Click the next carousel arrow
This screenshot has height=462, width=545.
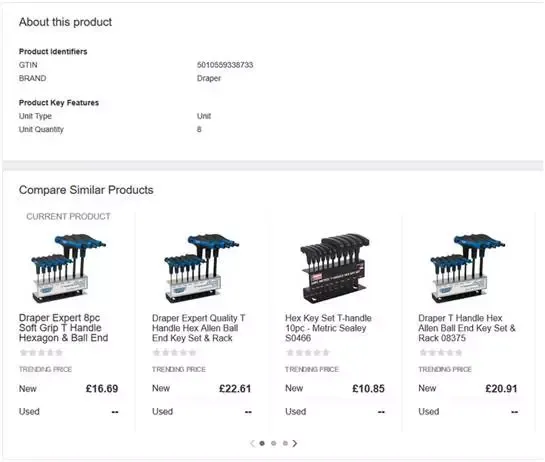coord(295,443)
